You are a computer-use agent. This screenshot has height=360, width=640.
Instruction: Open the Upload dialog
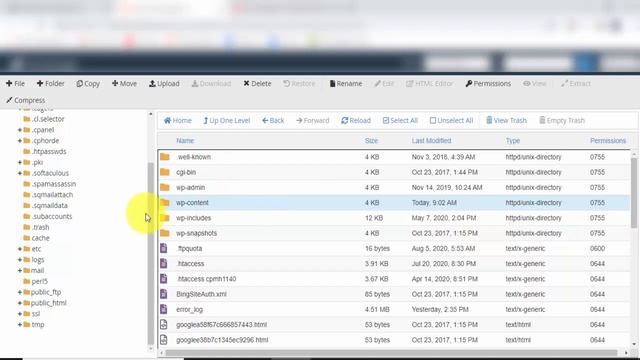point(164,84)
